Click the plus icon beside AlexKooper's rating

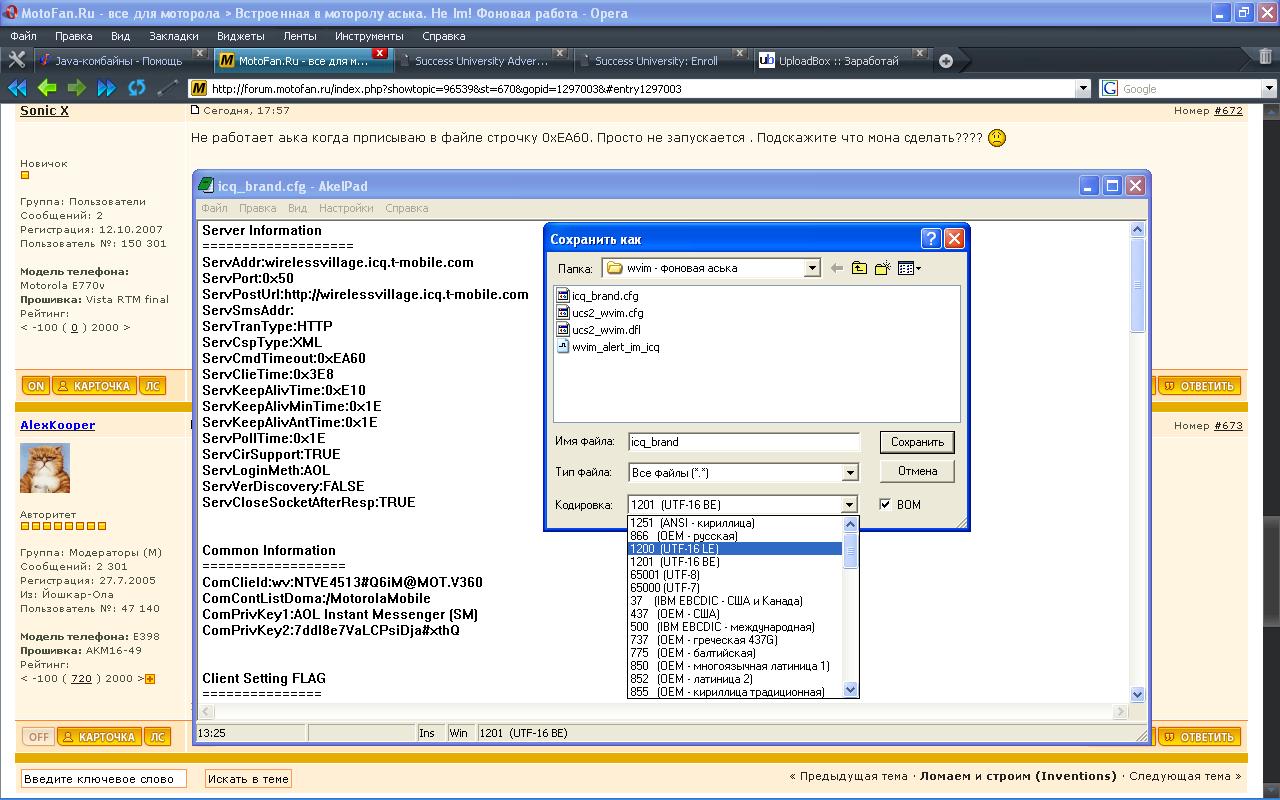[x=150, y=679]
